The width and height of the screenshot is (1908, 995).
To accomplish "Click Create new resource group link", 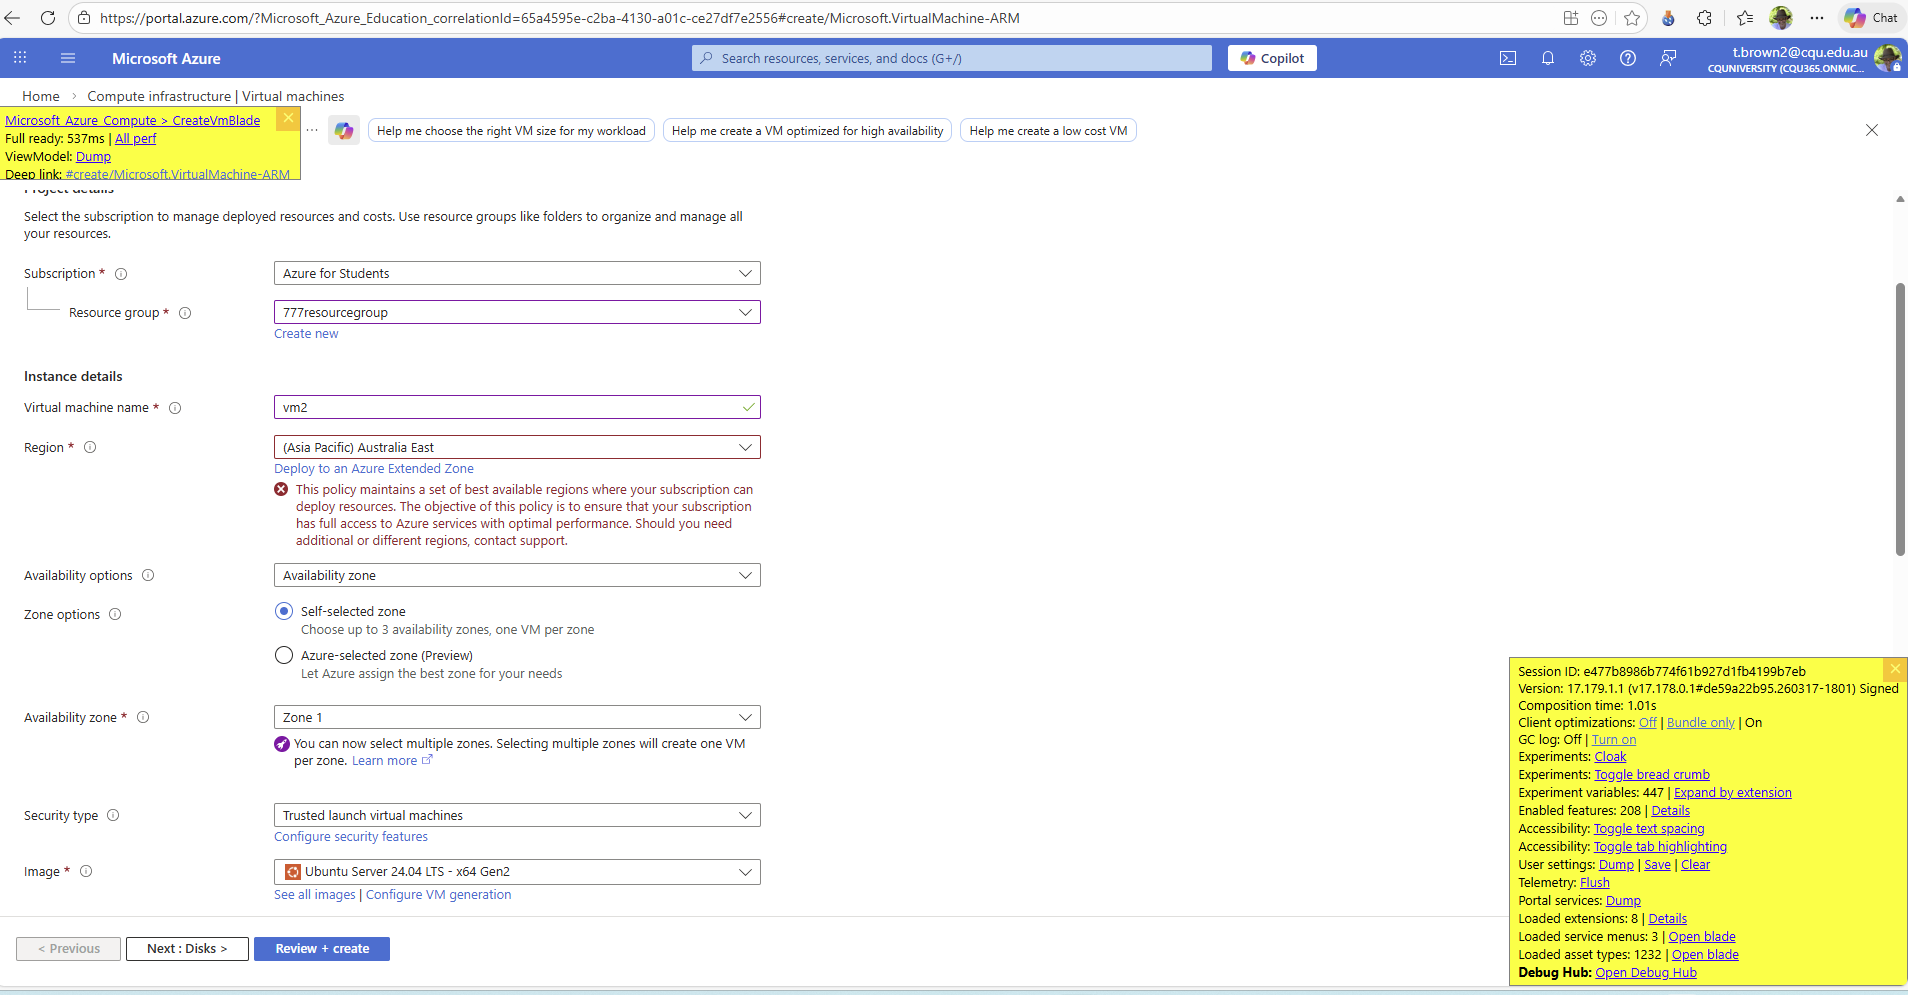I will coord(306,334).
